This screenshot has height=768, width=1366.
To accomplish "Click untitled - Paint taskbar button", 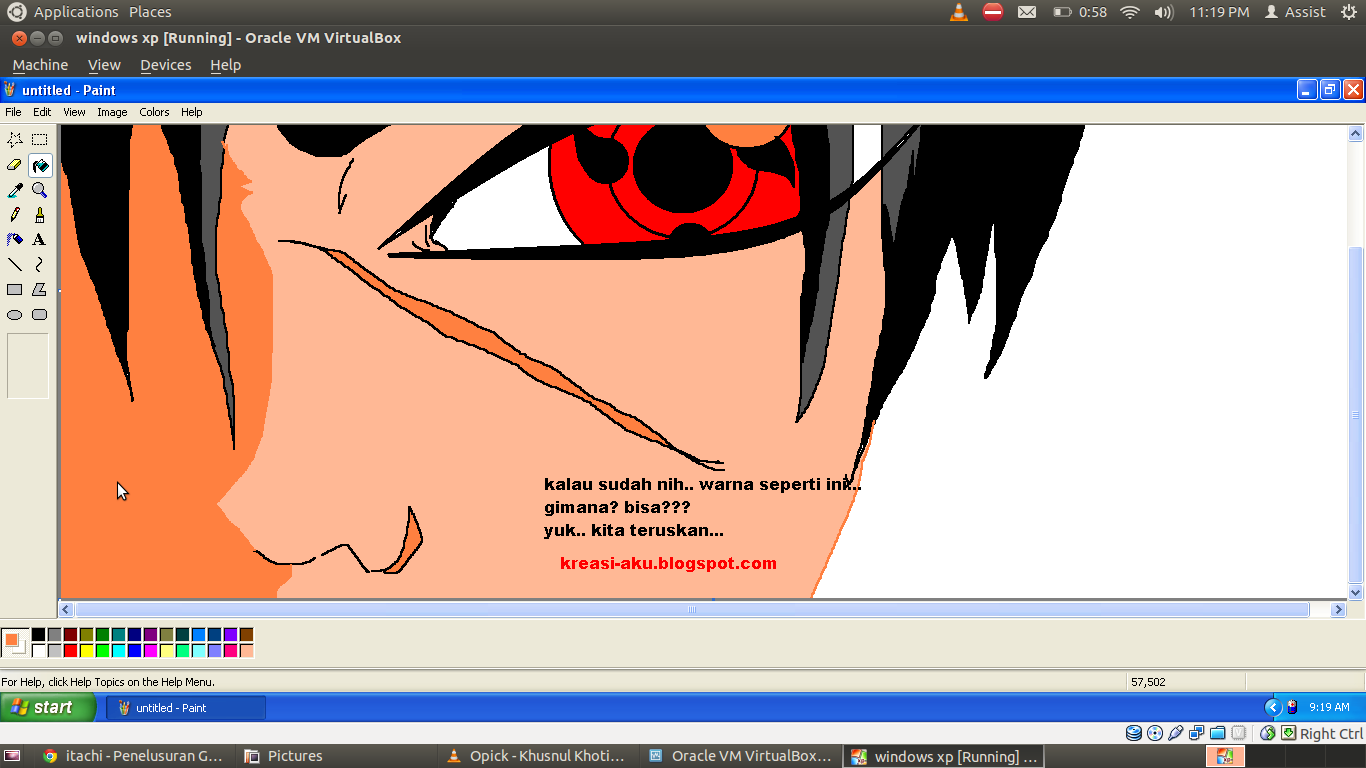I will 186,707.
